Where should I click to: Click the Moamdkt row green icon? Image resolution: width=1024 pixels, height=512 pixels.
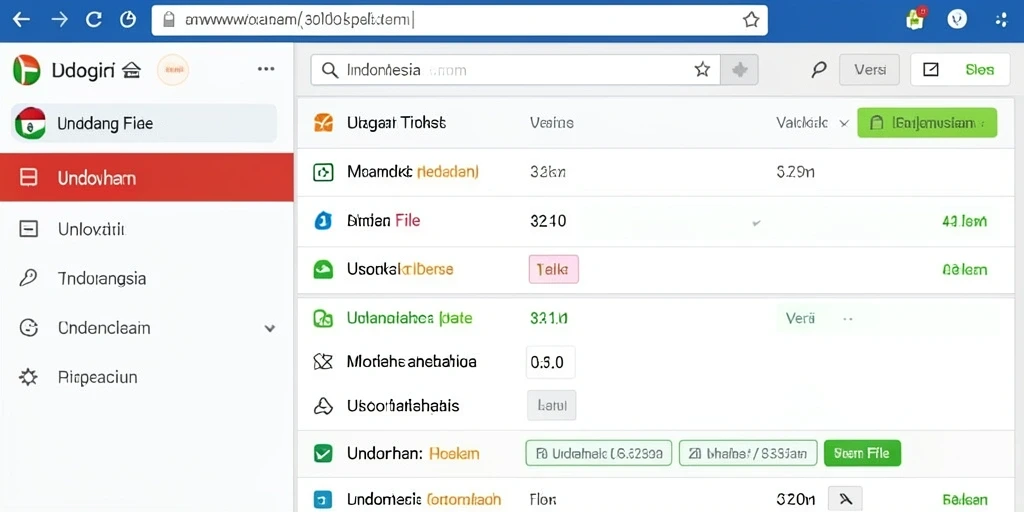323,172
